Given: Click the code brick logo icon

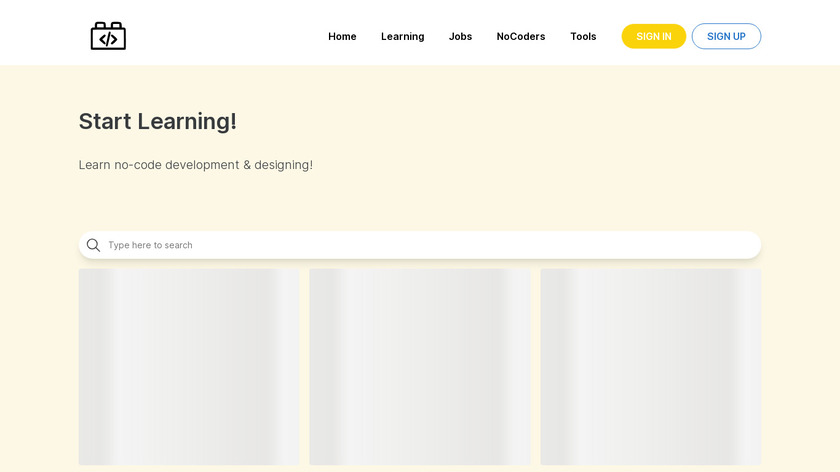Looking at the screenshot, I should 108,36.
